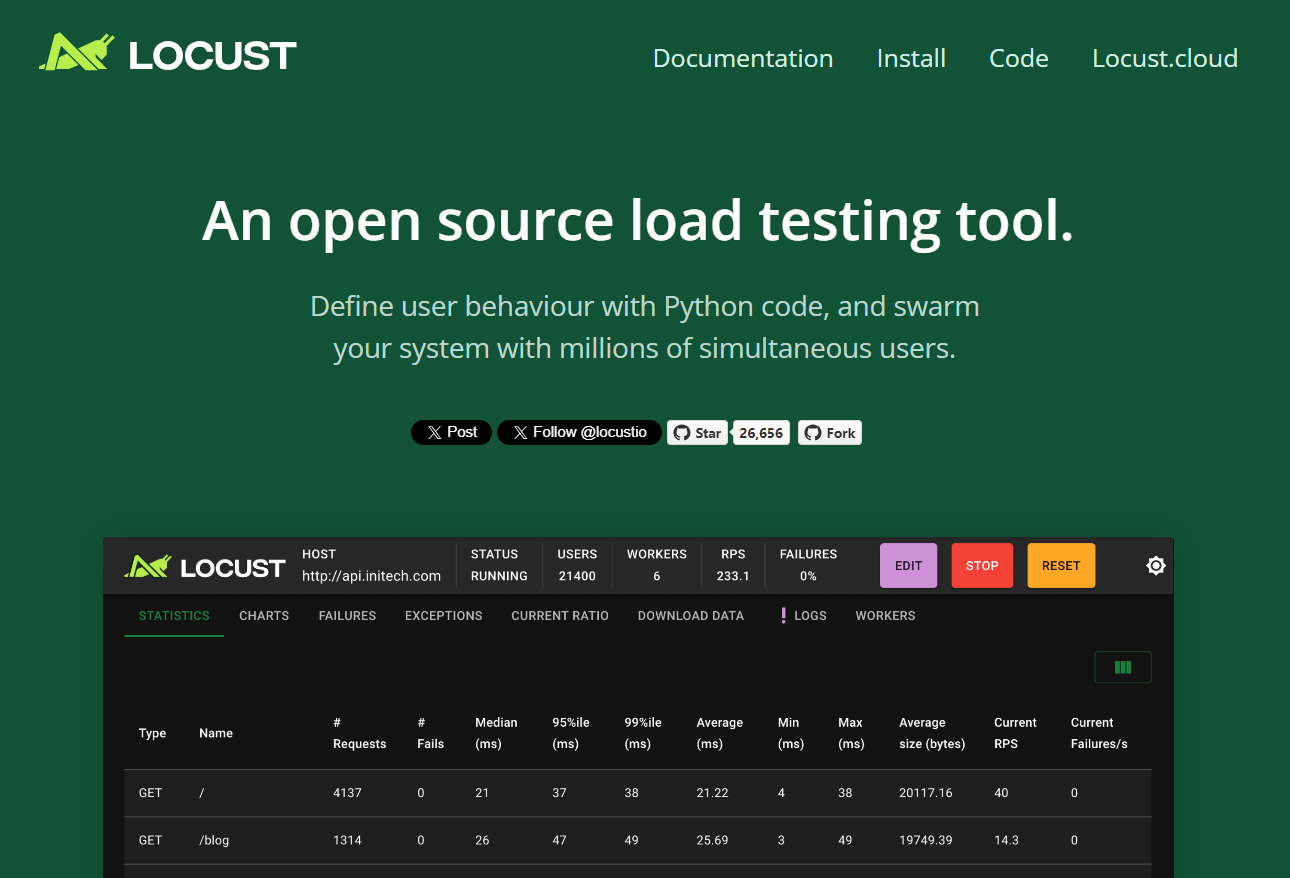Click the headline 'An open source load testing tool.'
The width and height of the screenshot is (1290, 878).
(x=638, y=220)
